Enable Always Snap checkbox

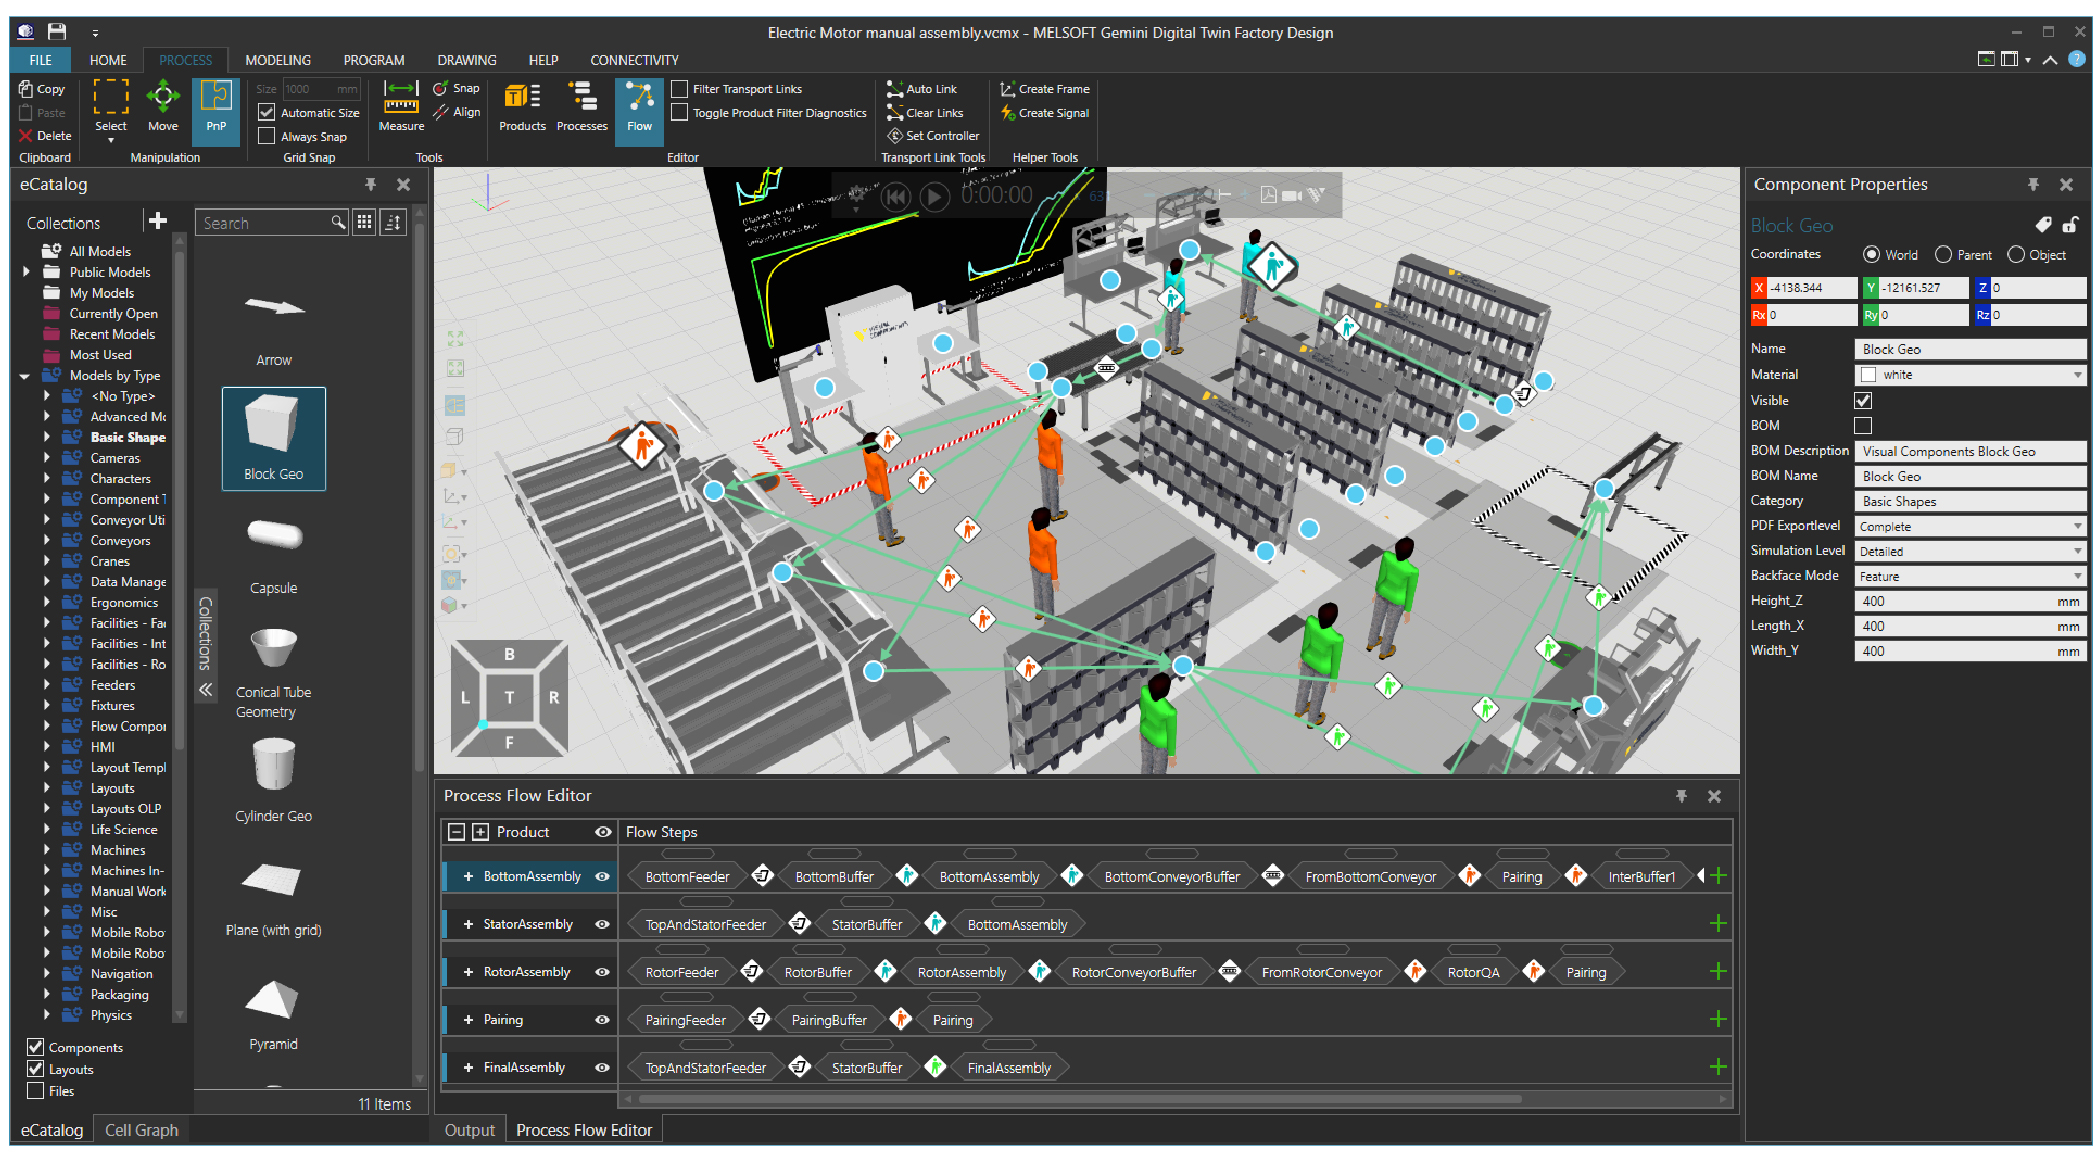(x=266, y=136)
